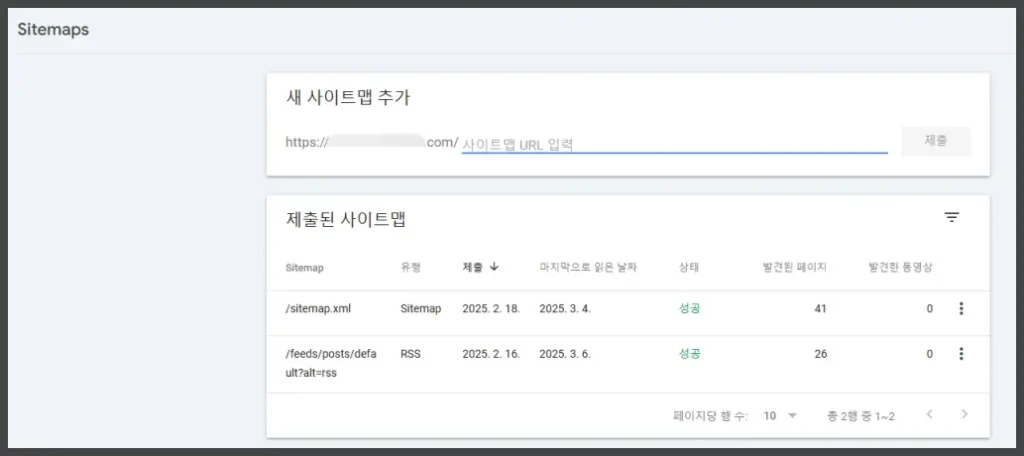Click the 발견한 동영상 column header

coord(901,267)
